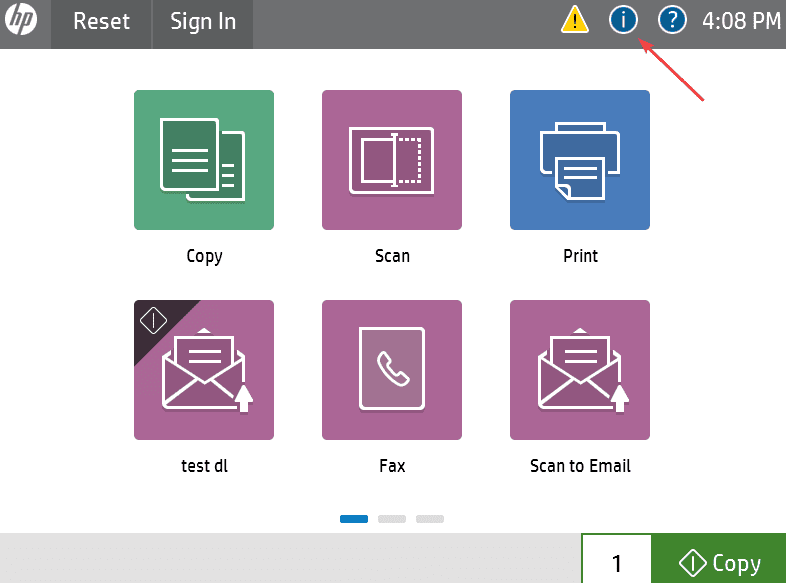Jump to the third home page indicator
The width and height of the screenshot is (786, 583).
coord(430,519)
